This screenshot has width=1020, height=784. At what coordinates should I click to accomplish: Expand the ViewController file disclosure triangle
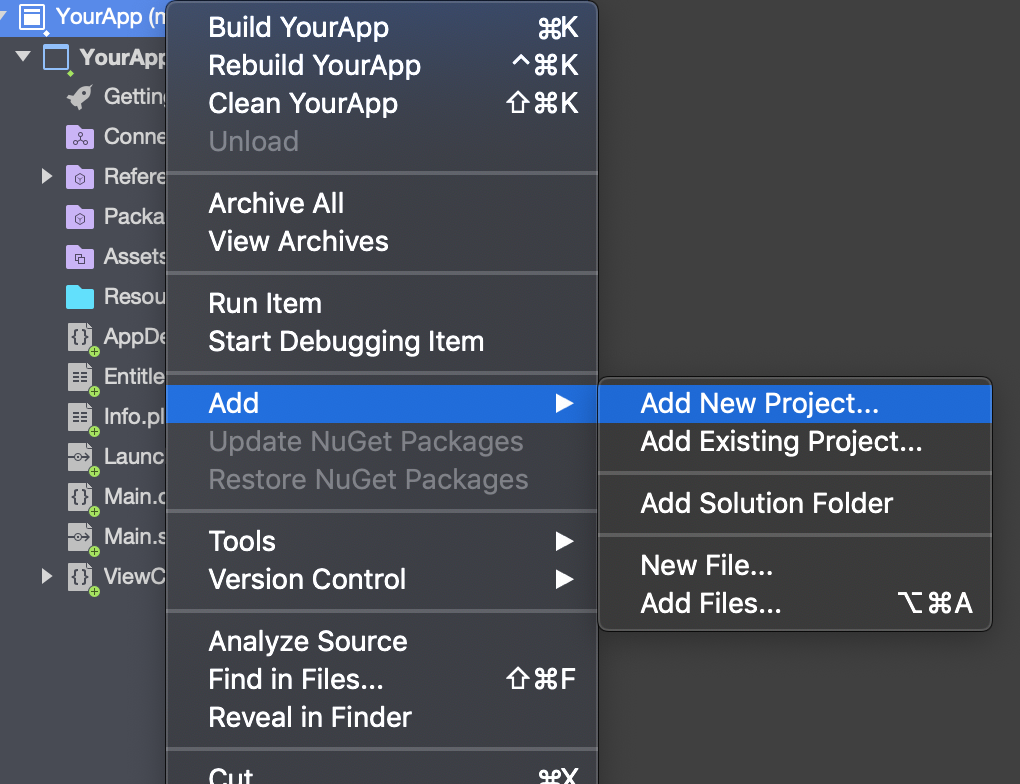[x=46, y=576]
